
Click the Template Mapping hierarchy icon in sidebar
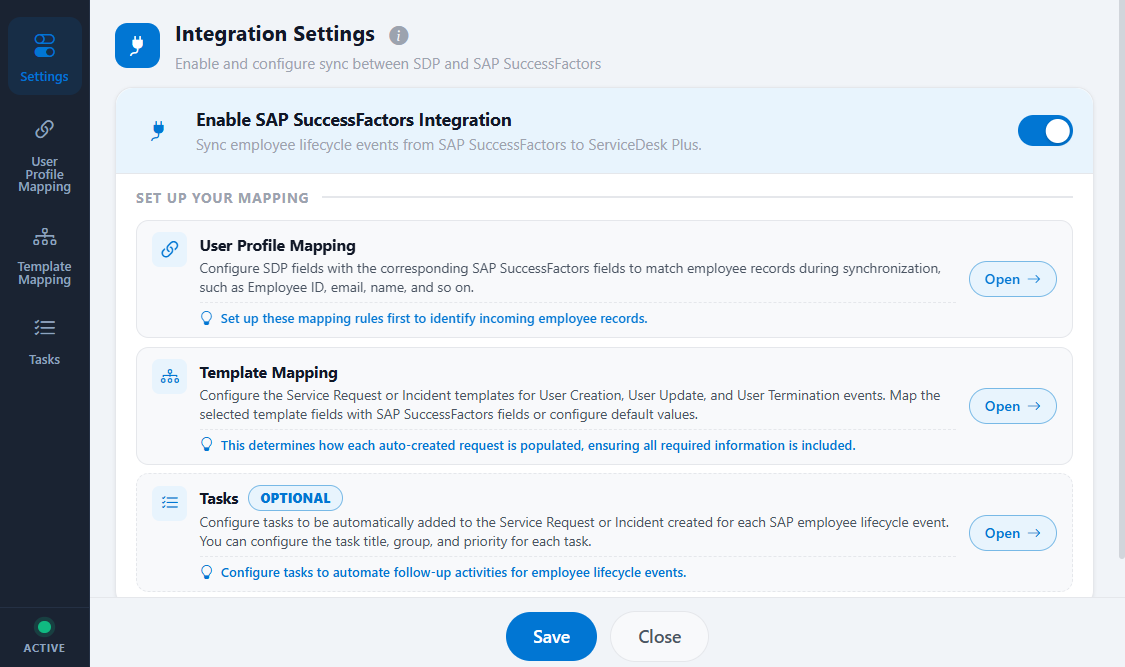click(x=44, y=236)
